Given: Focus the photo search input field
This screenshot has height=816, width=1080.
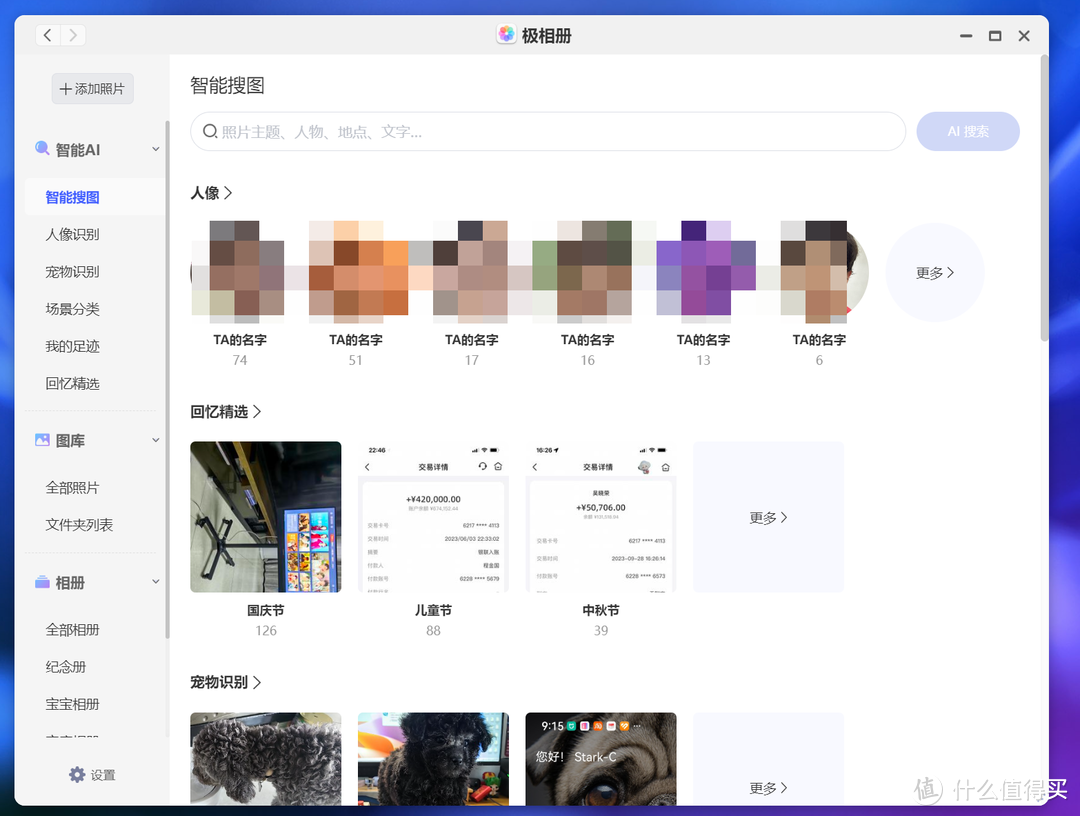Looking at the screenshot, I should (x=548, y=132).
